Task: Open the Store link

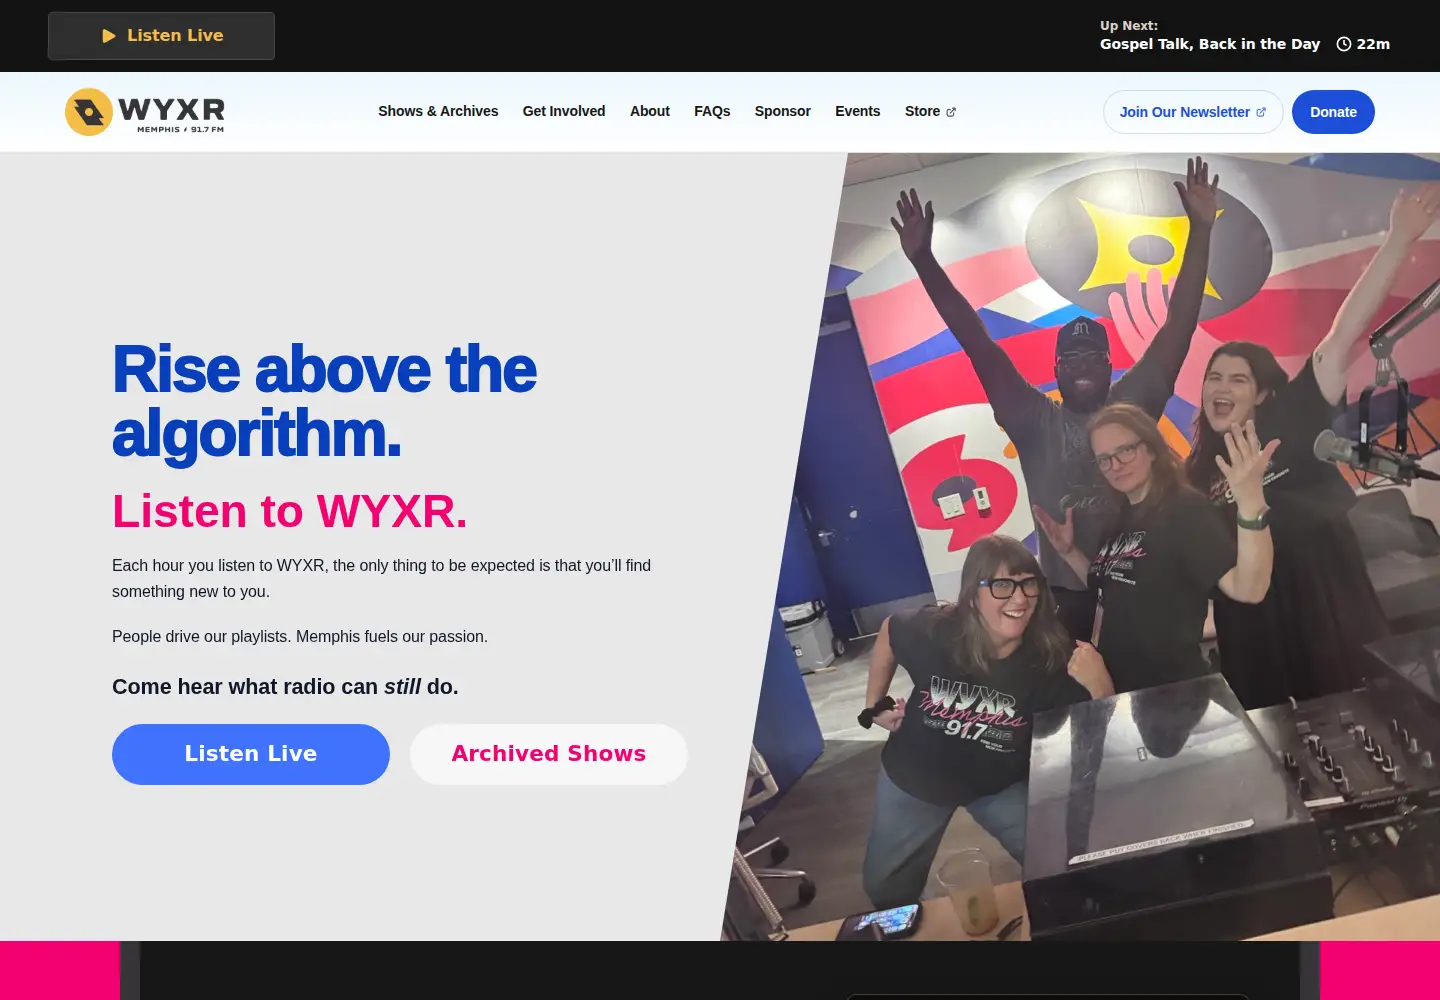Action: [930, 111]
